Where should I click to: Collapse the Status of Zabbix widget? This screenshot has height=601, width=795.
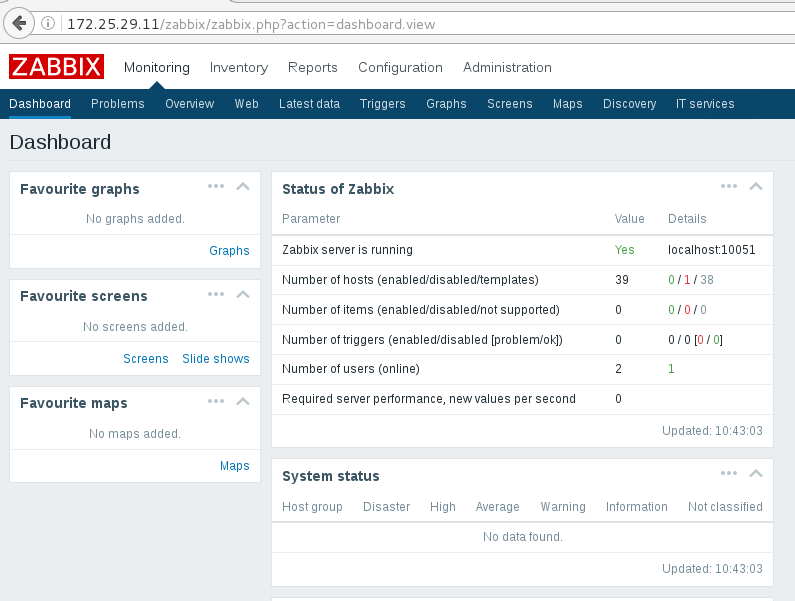click(756, 186)
